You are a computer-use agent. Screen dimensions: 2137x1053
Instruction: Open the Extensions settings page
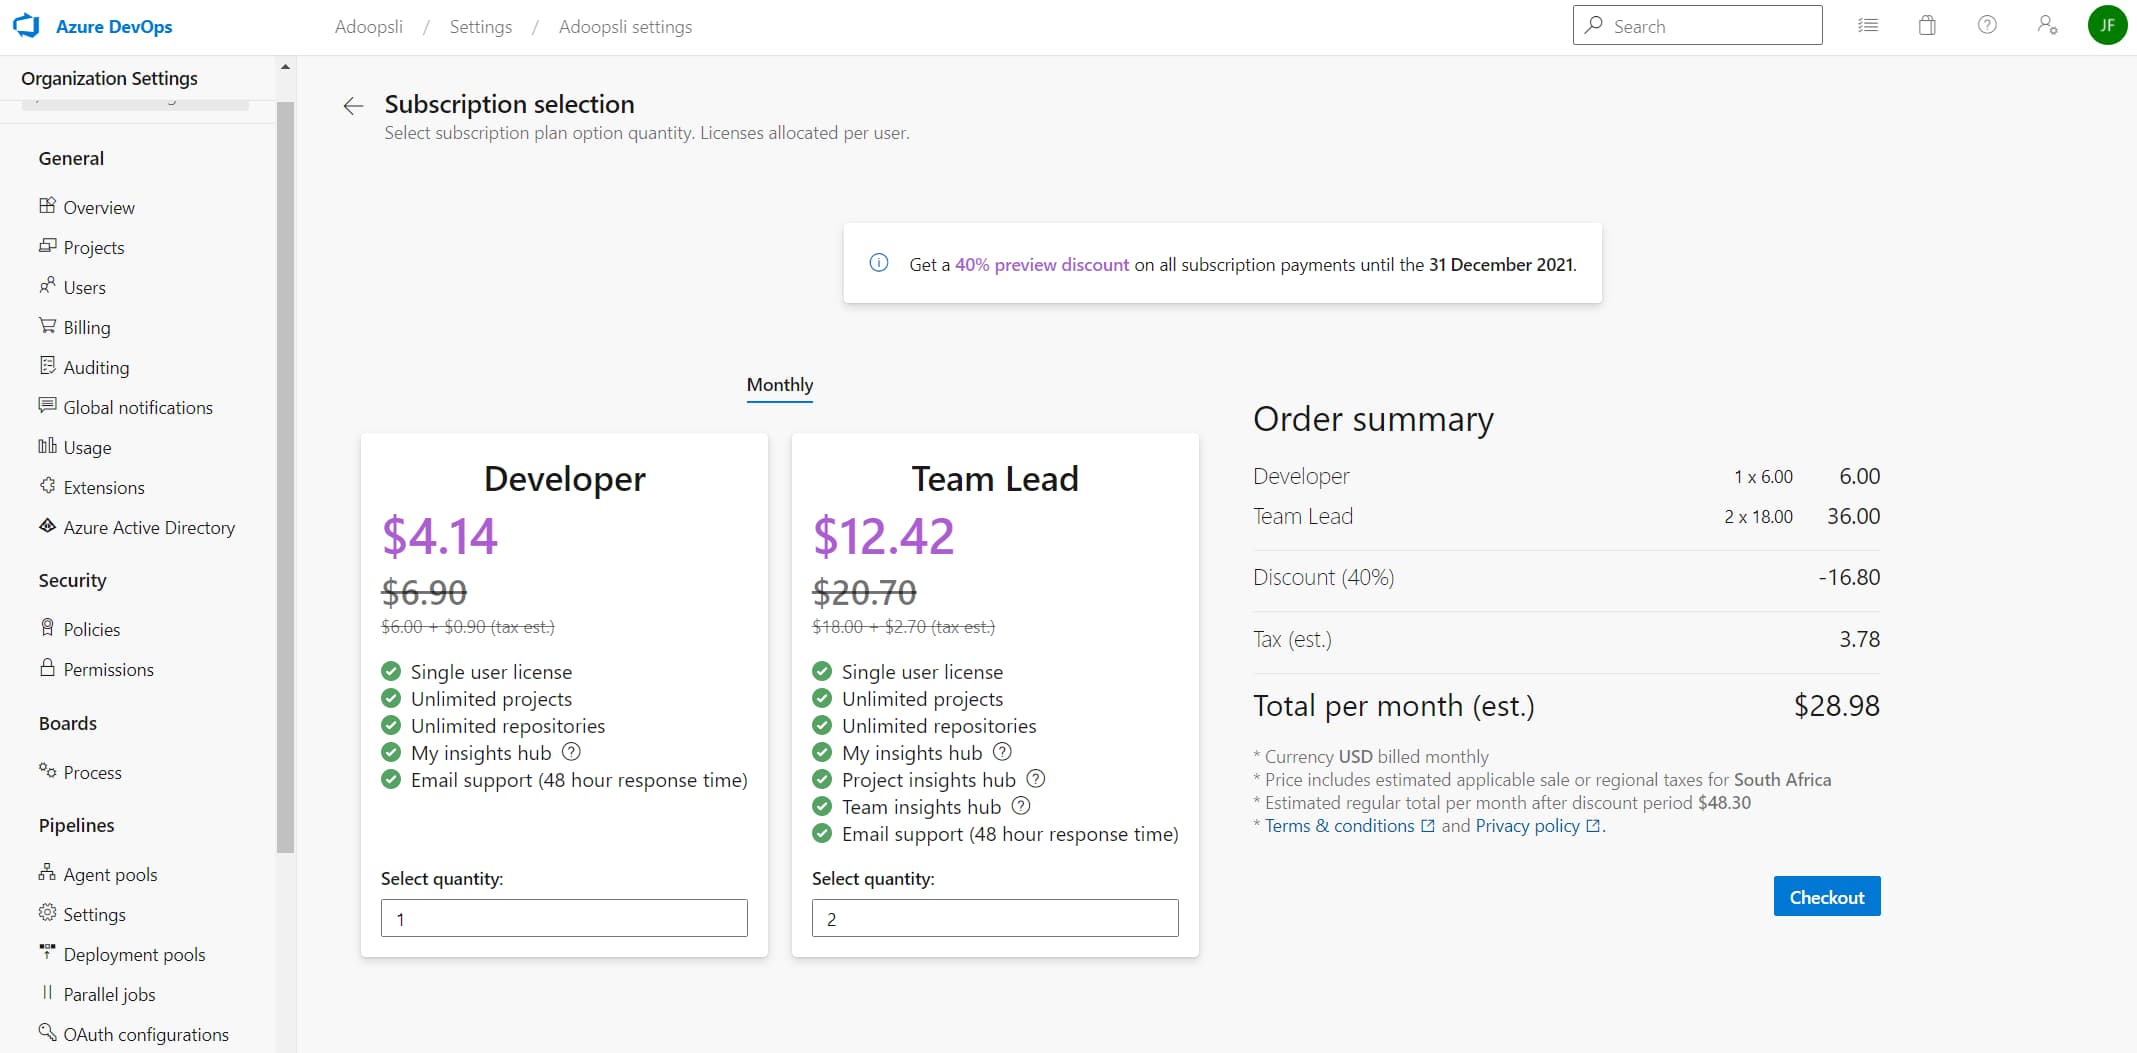[x=104, y=487]
